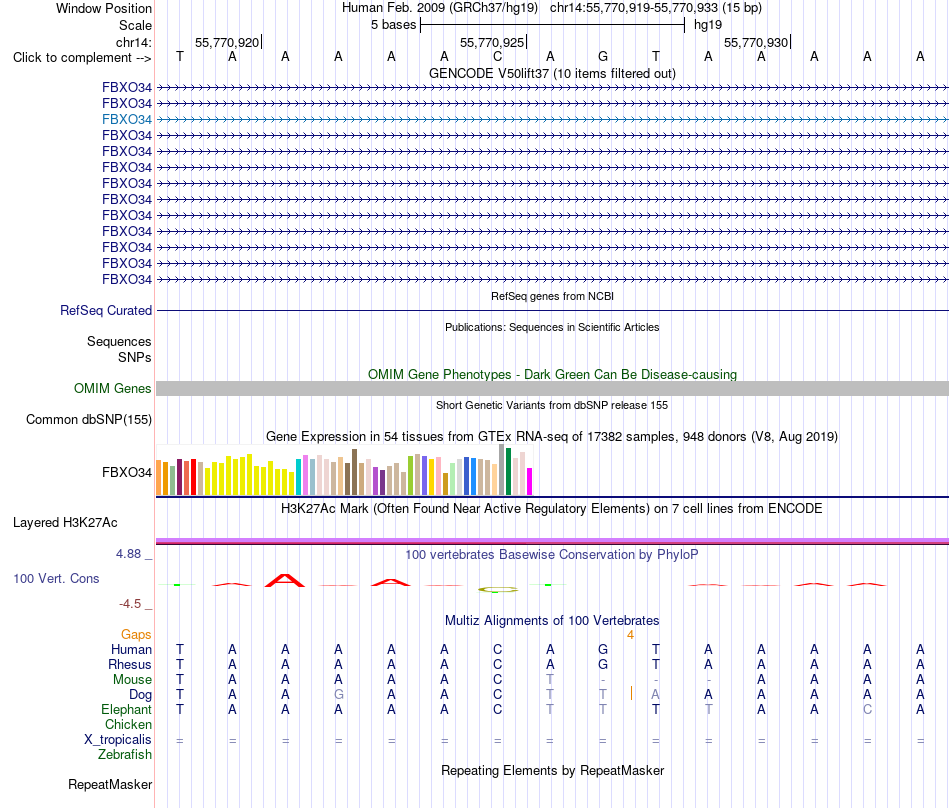Click the C base in the Elephant alignment row

868,709
